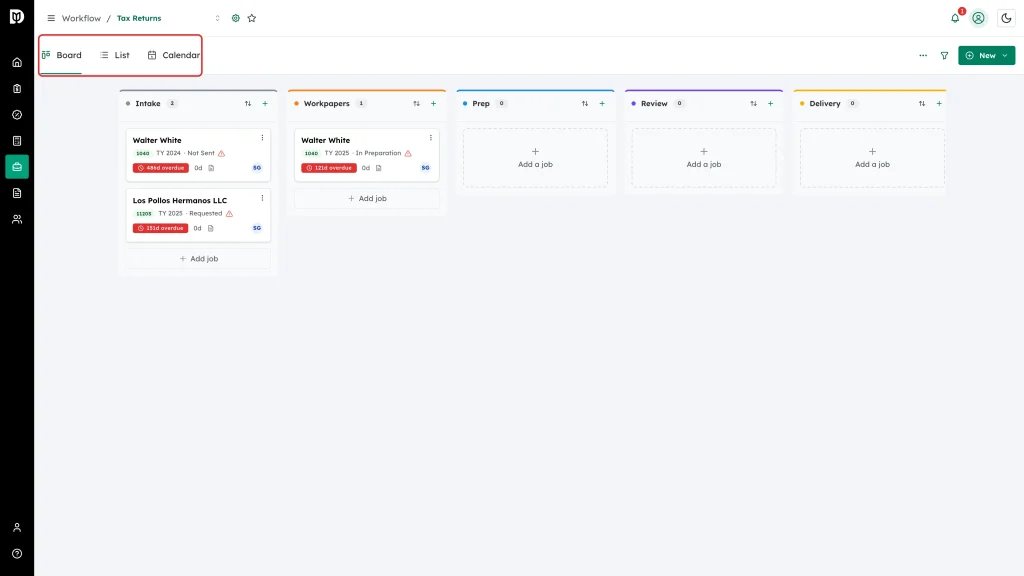1024x576 pixels.
Task: Click the SG assignee badge on Walter White TY 2025 card
Action: point(425,168)
